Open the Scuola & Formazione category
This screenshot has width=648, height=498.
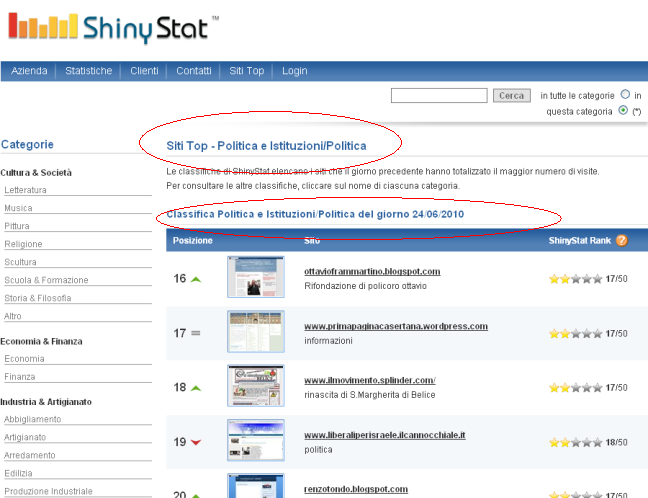(46, 280)
